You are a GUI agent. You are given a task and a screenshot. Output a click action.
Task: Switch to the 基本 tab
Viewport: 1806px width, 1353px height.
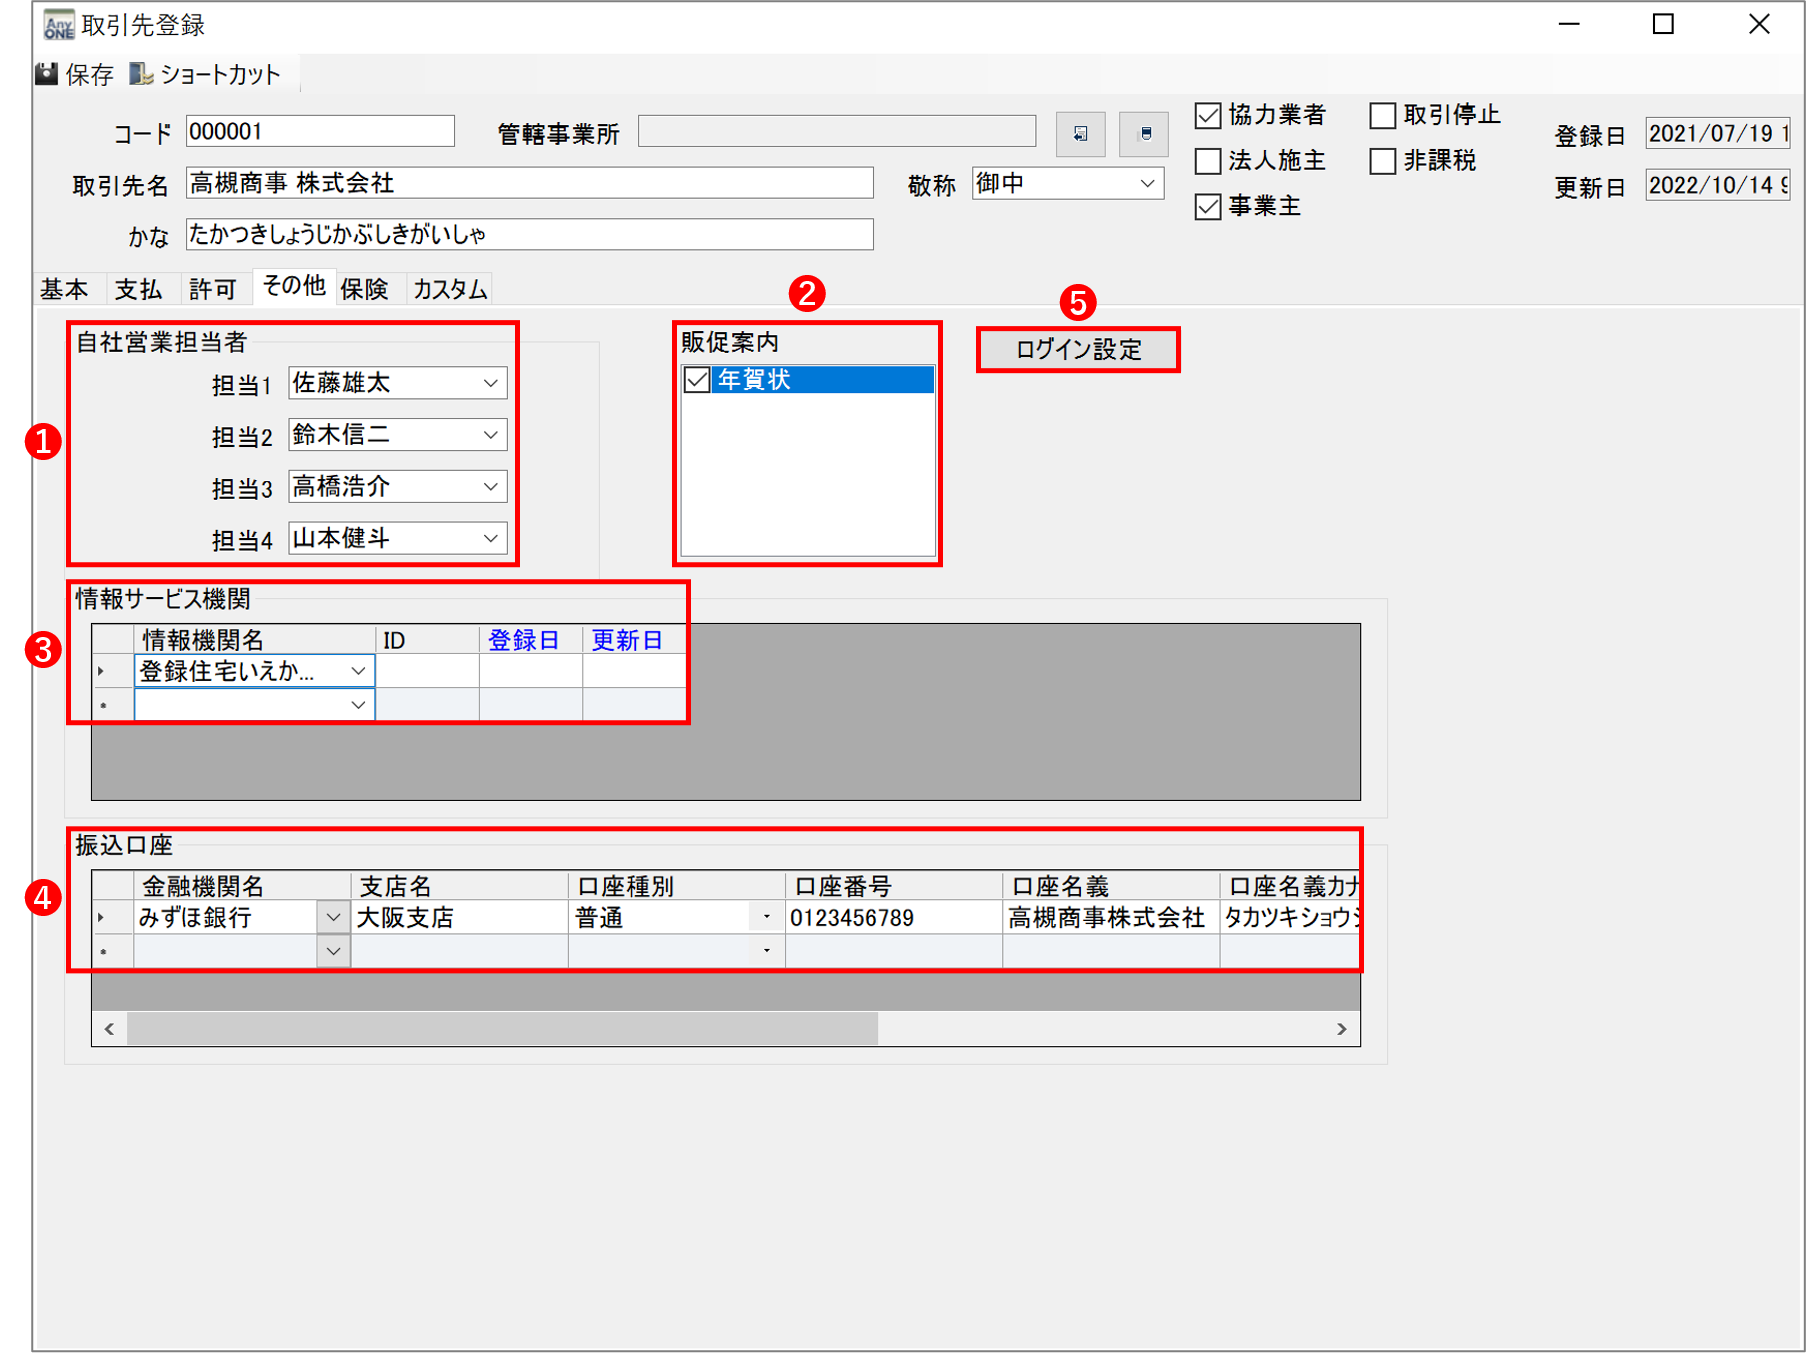tap(64, 289)
